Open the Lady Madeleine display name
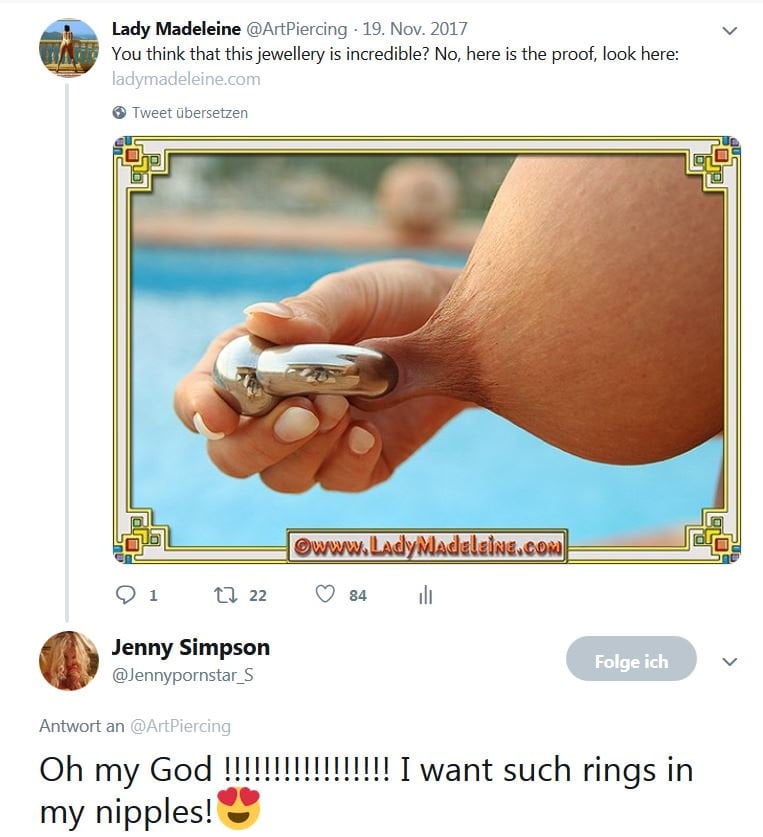The height and width of the screenshot is (837, 763). (176, 28)
